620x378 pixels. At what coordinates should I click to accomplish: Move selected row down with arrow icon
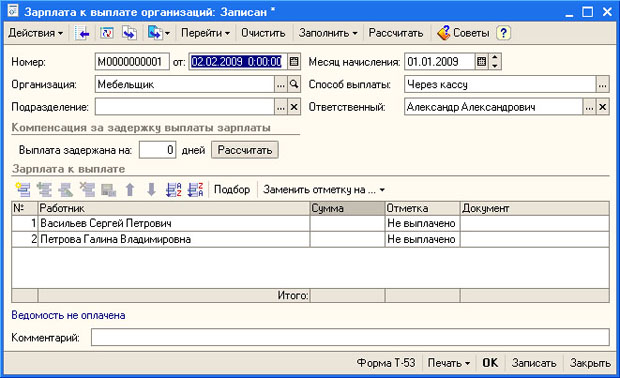pos(151,190)
